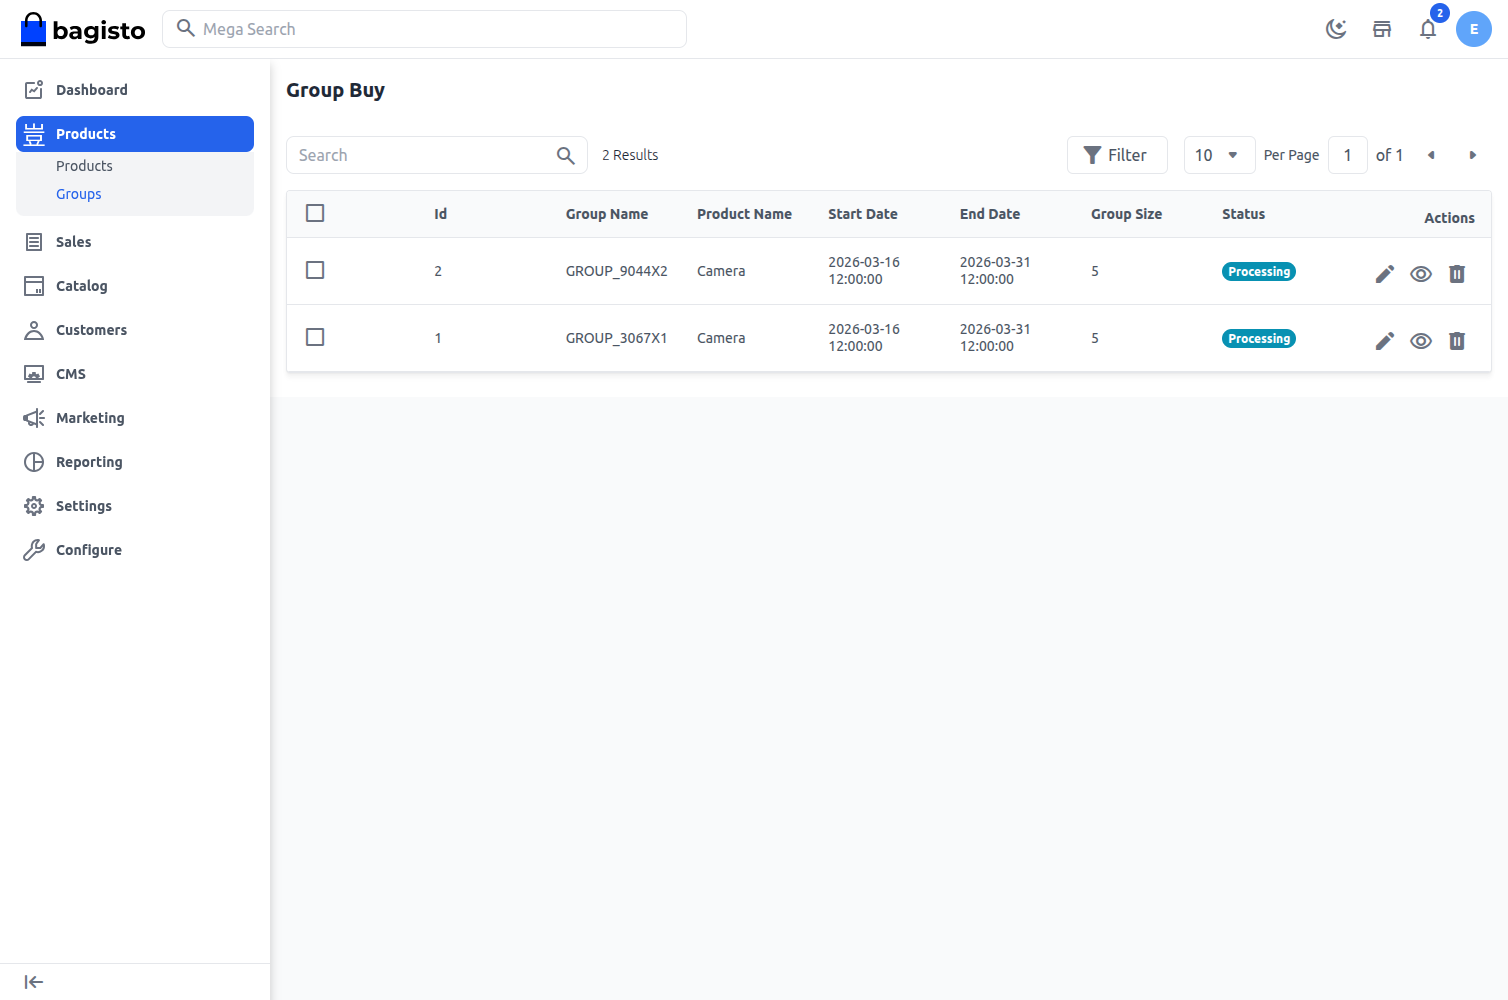This screenshot has height=1000, width=1508.
Task: Collapse the sidebar with the arrow icon
Action: click(33, 981)
